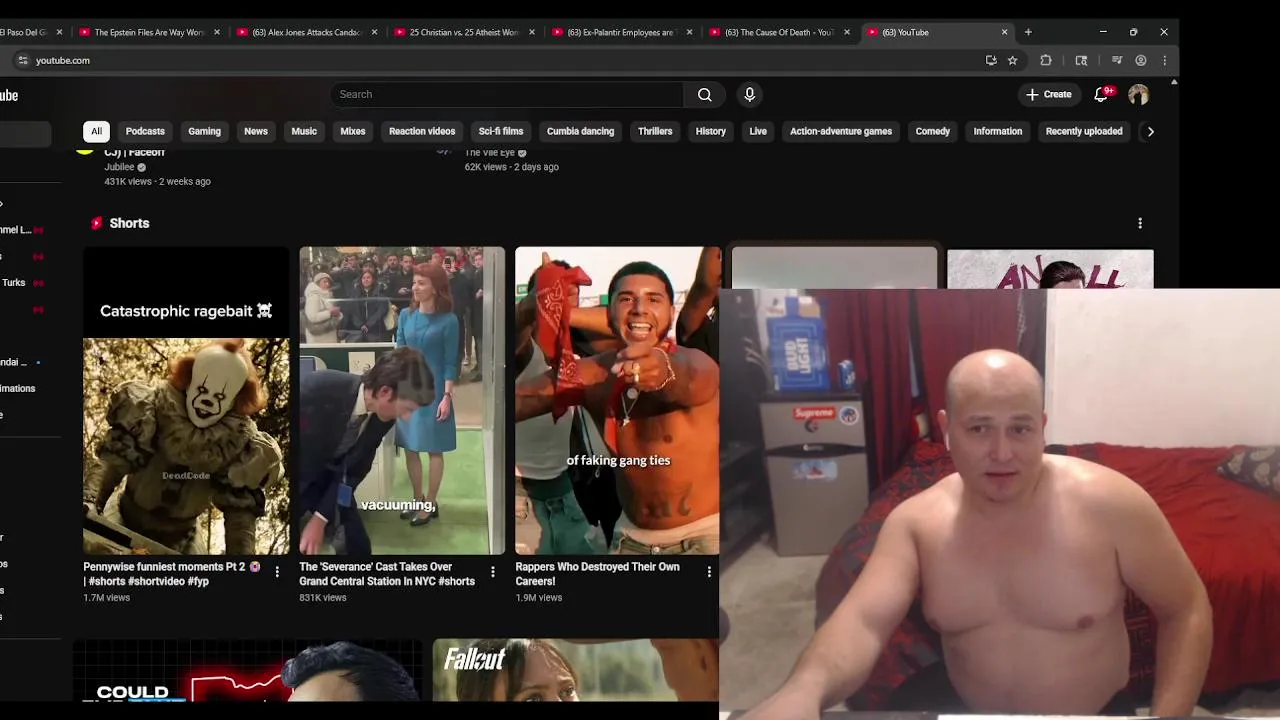Open Chrome three-dot menu

coord(1164,60)
